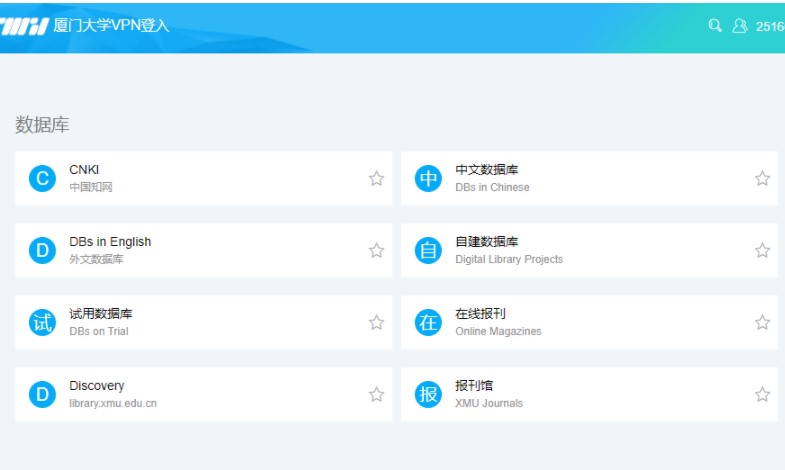
Task: Open 报刊馆 title link
Action: click(x=474, y=386)
